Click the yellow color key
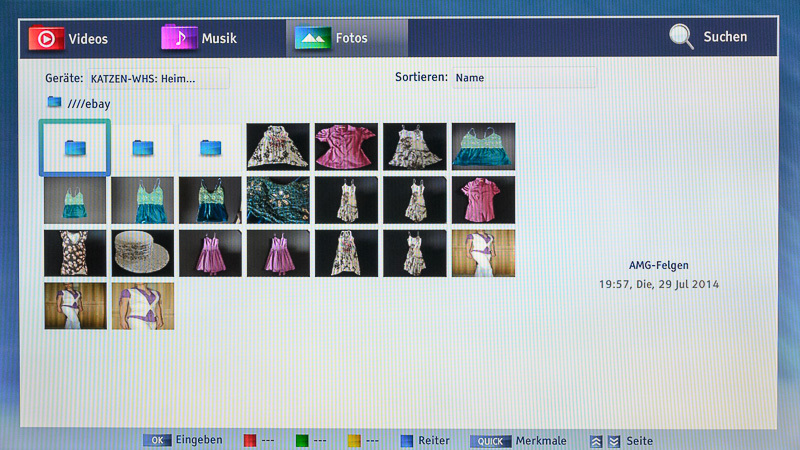This screenshot has height=450, width=800. [354, 440]
